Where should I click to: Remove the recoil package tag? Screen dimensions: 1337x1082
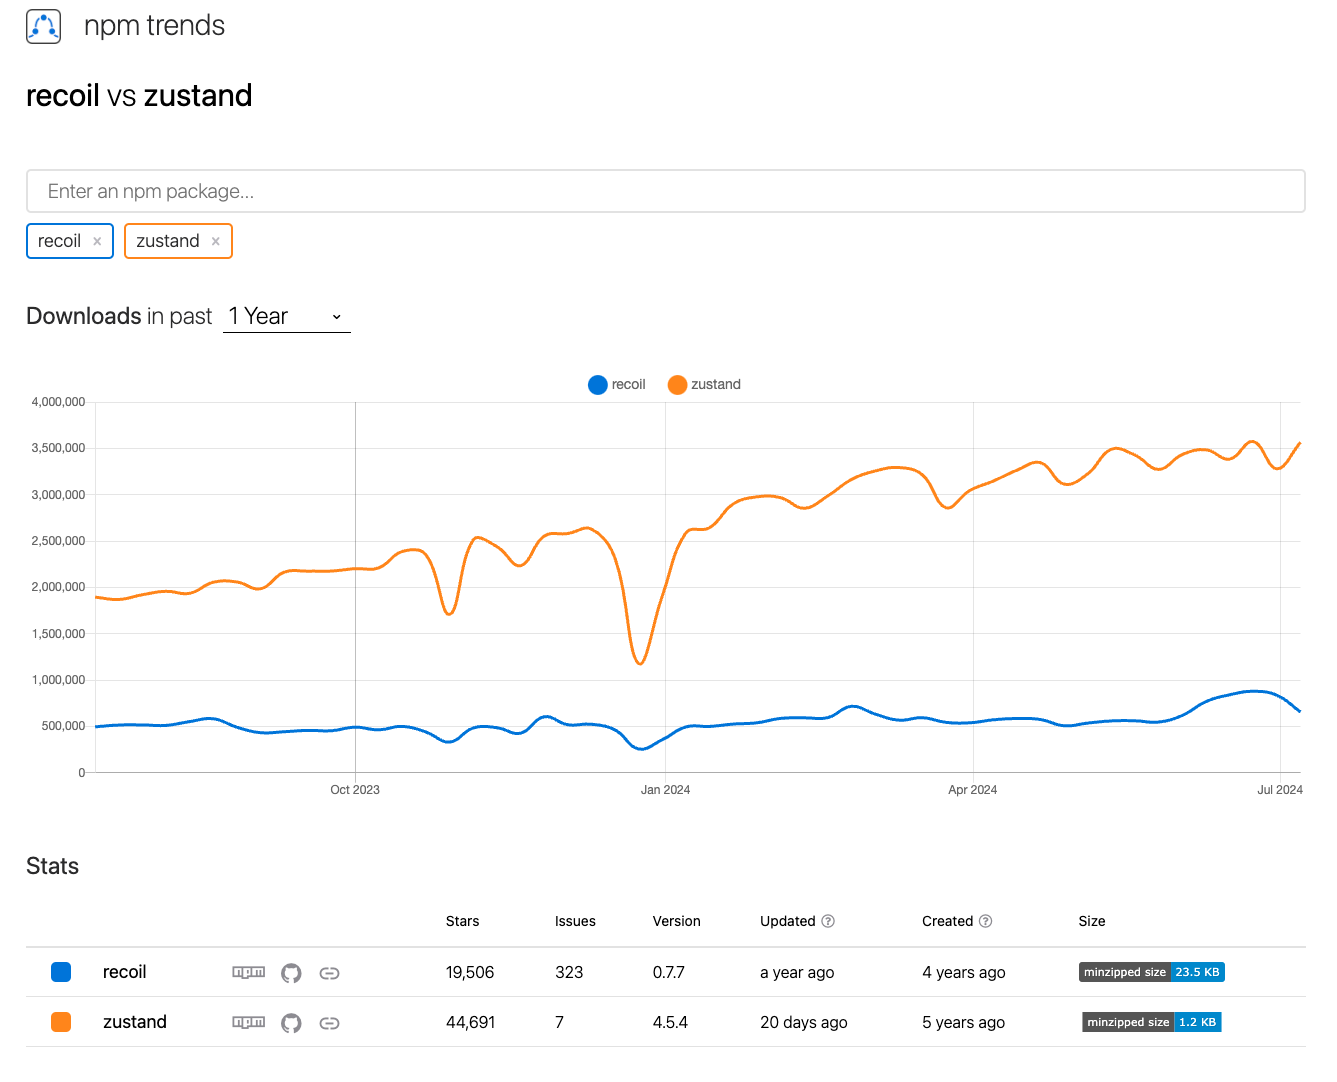pos(97,241)
